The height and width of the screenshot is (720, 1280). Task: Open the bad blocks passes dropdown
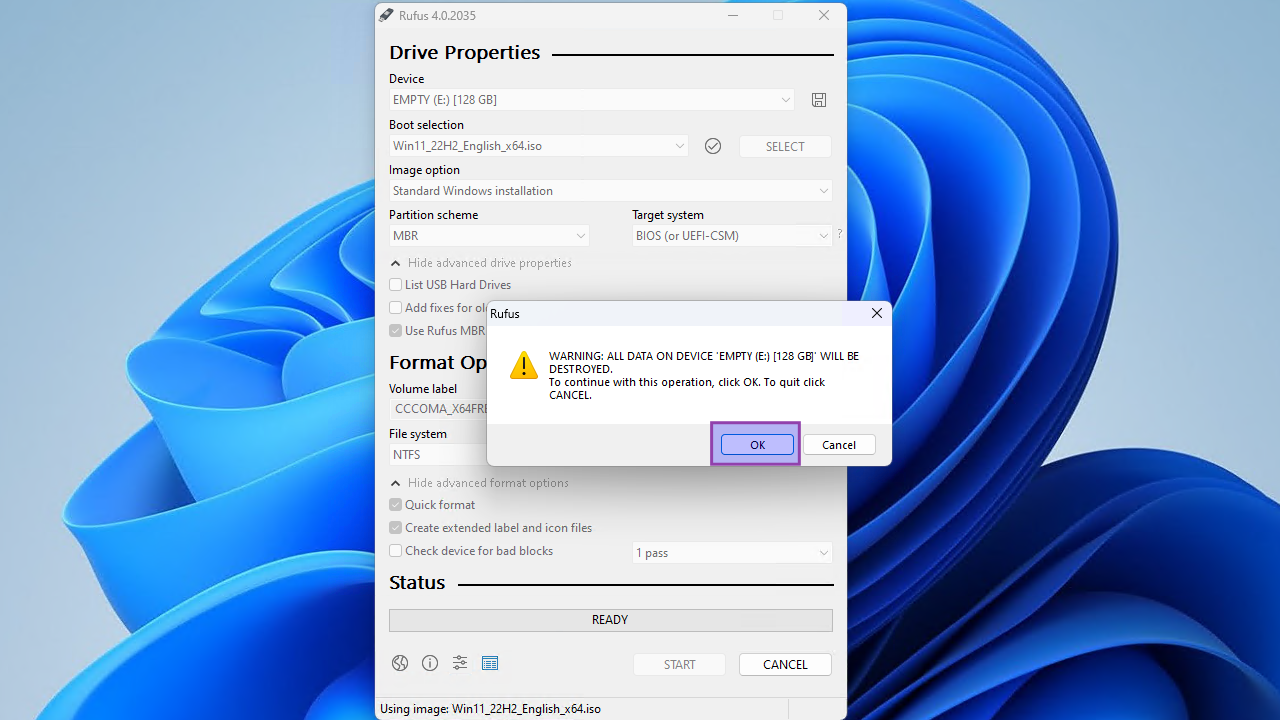[732, 553]
